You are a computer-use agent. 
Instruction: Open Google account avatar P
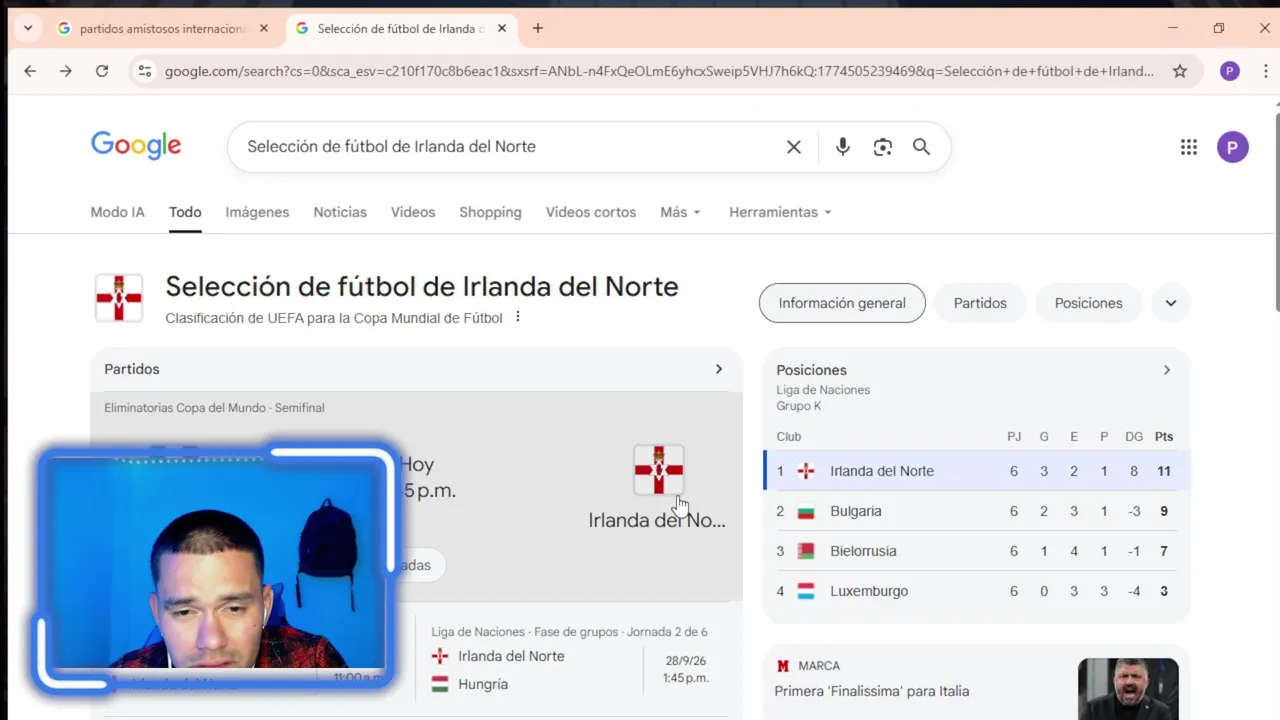coord(1233,147)
